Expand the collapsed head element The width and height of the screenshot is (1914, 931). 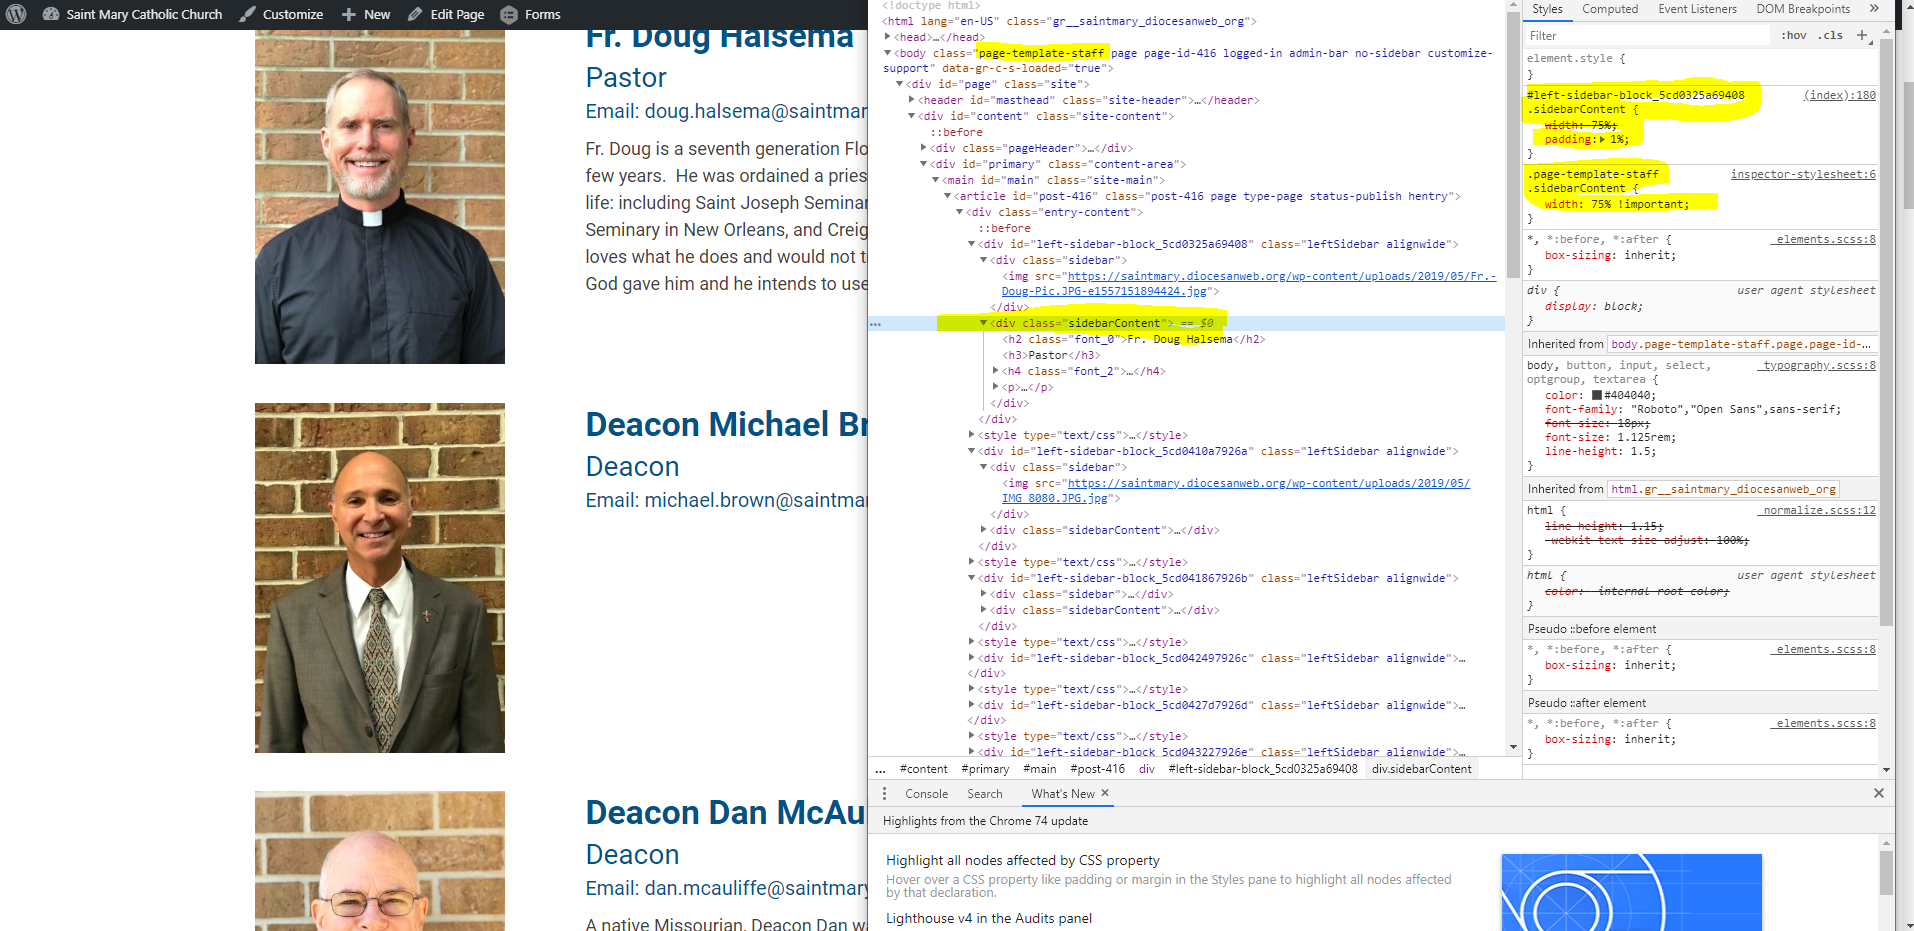pos(887,37)
